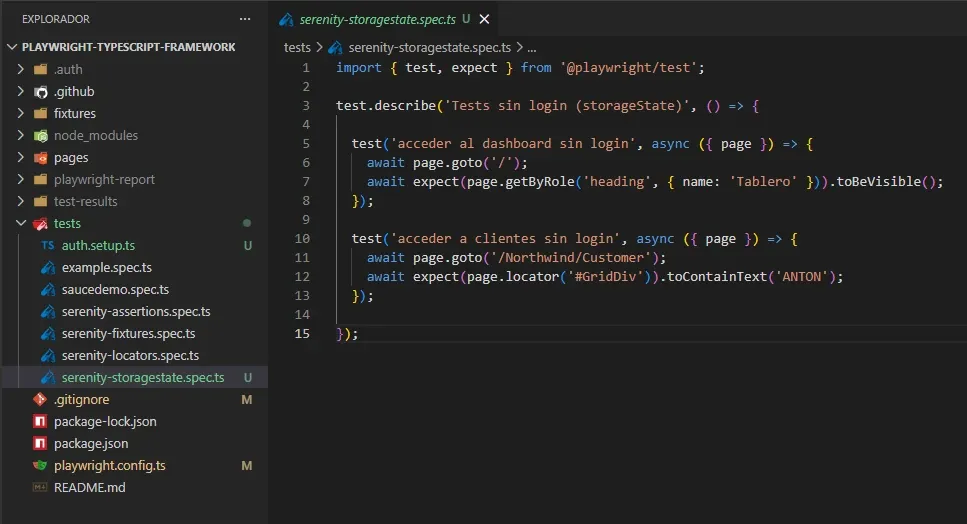Image resolution: width=967 pixels, height=524 pixels.
Task: Click Playwright icon in the editor tab
Action: coord(286,20)
